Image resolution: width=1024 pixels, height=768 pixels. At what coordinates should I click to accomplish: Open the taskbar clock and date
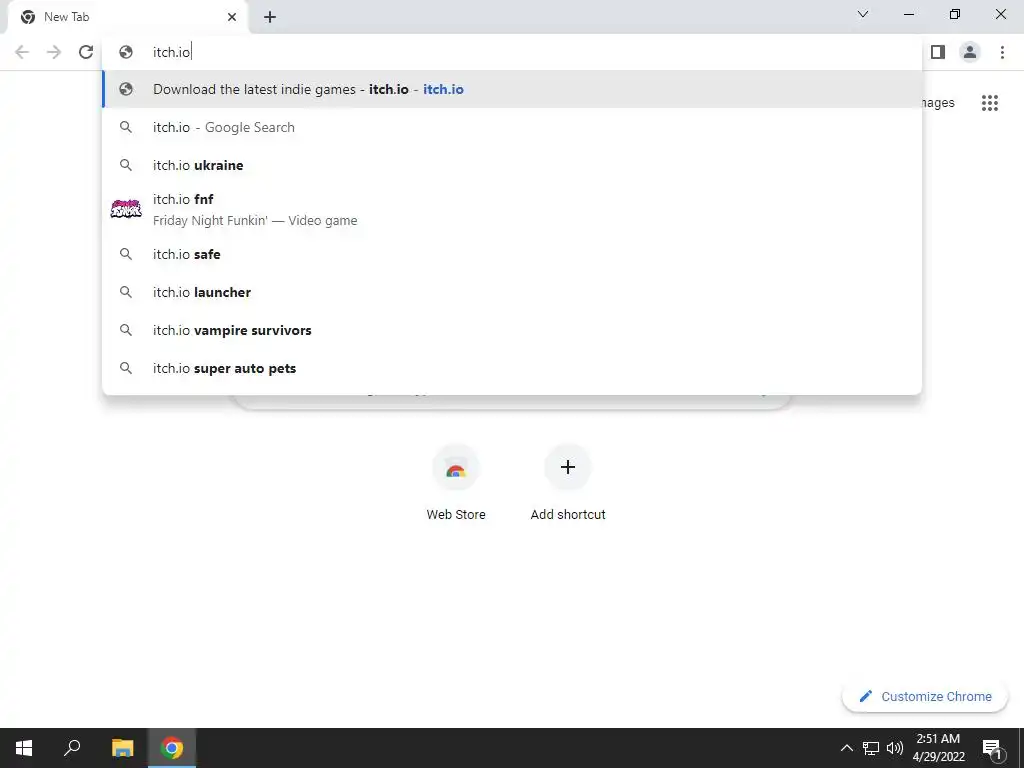coord(938,748)
